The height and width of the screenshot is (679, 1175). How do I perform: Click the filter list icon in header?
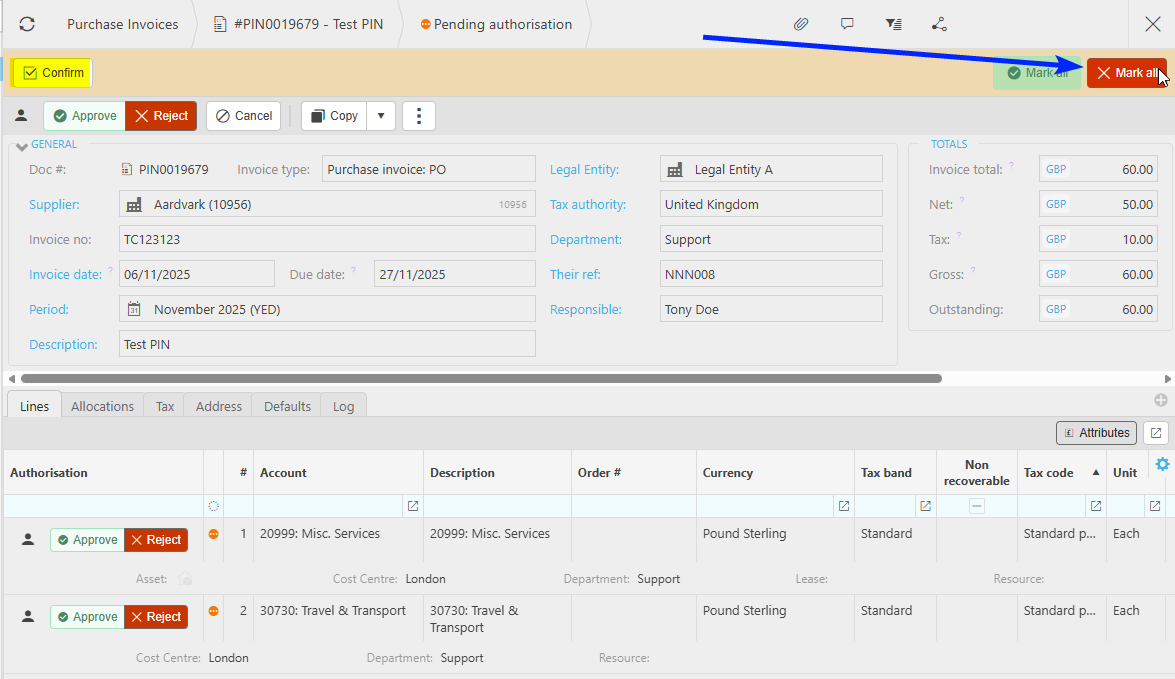coord(893,24)
